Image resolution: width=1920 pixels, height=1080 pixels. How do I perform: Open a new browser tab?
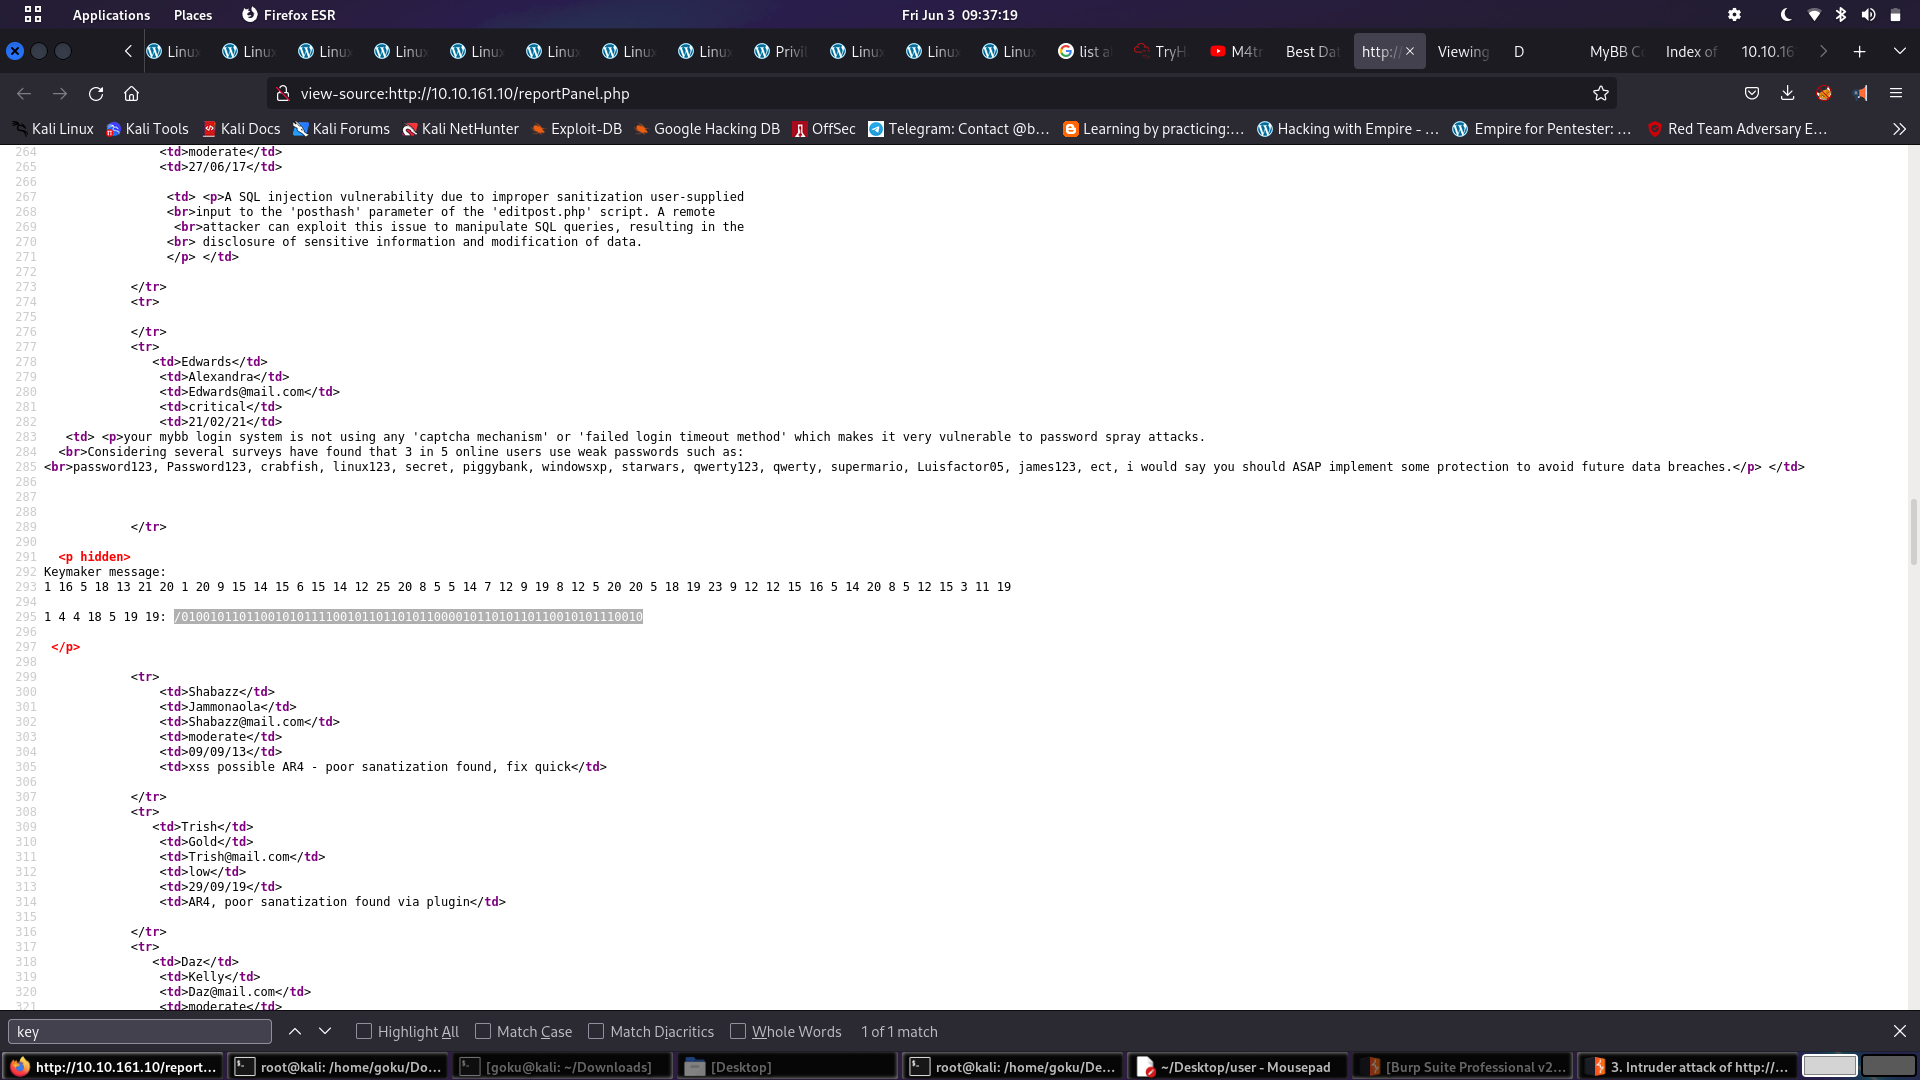pos(1859,51)
